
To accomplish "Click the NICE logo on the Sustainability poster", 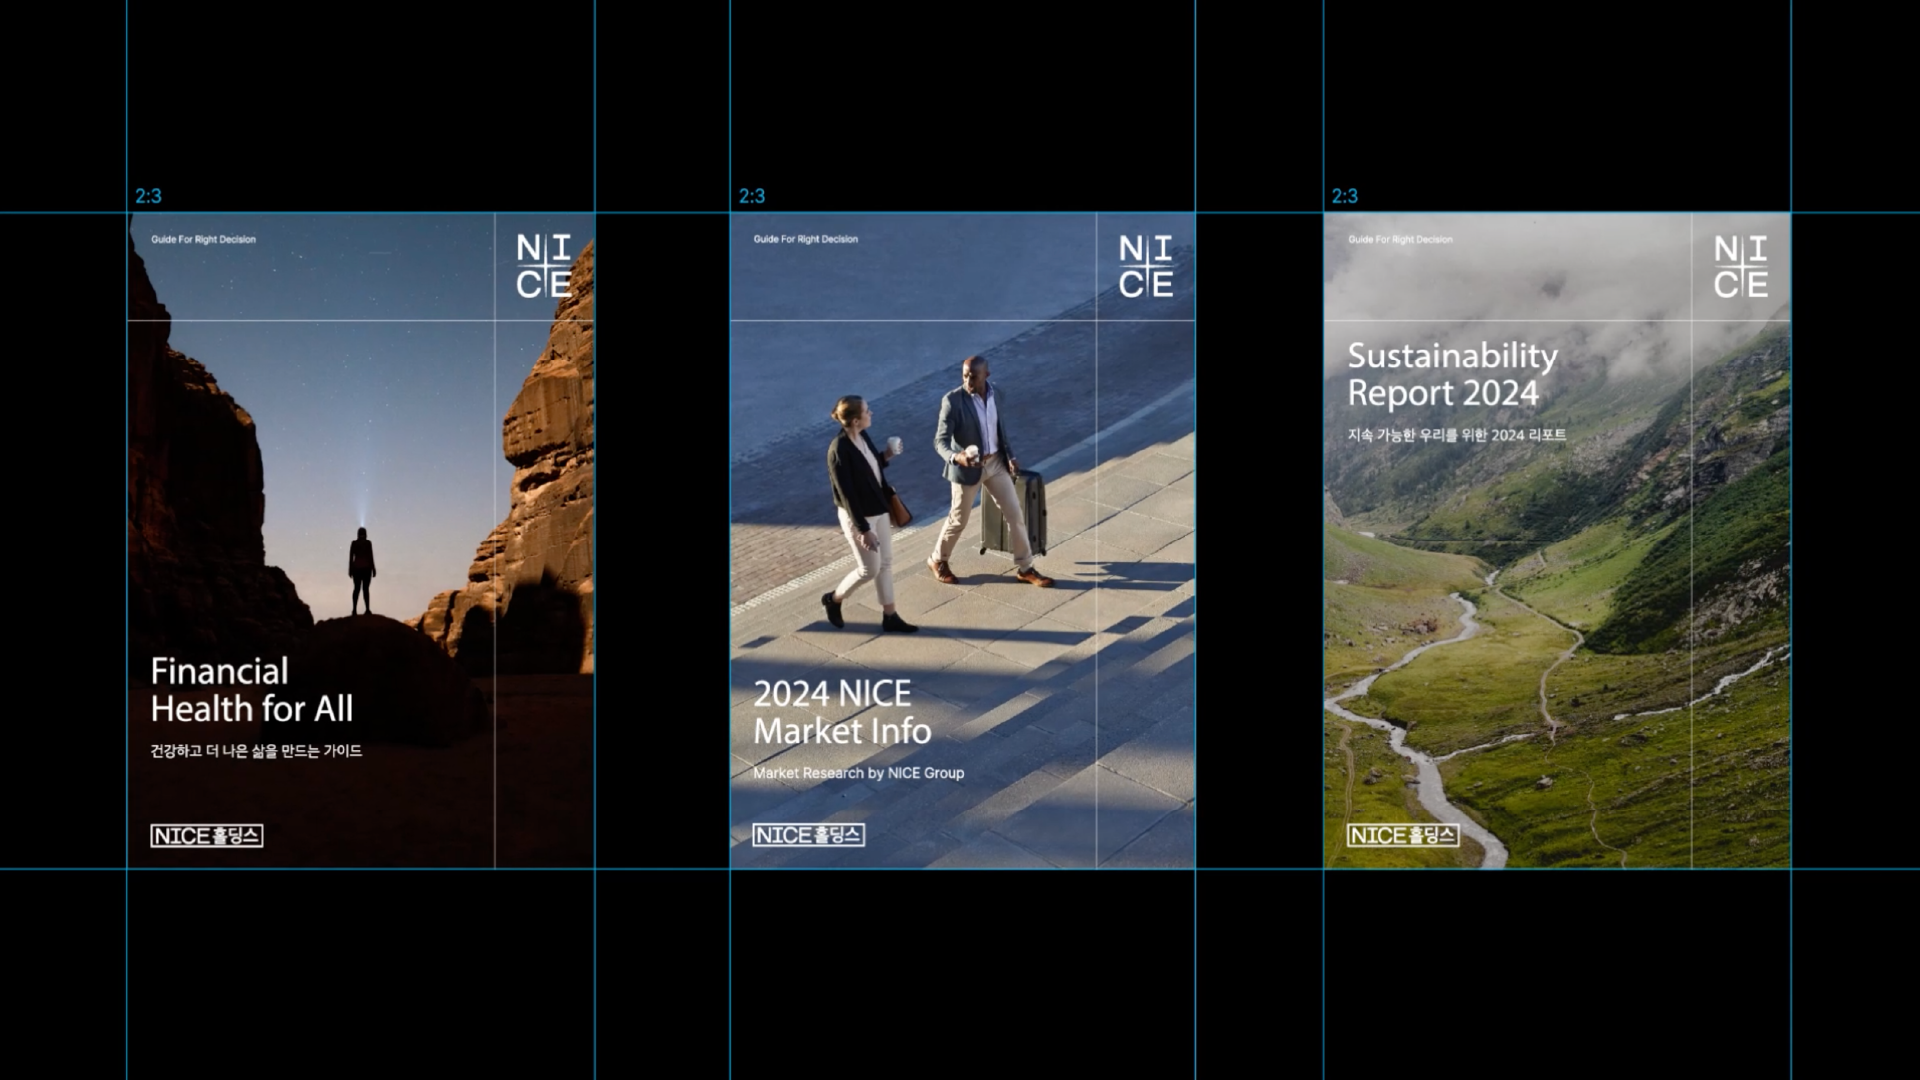I will click(1741, 266).
